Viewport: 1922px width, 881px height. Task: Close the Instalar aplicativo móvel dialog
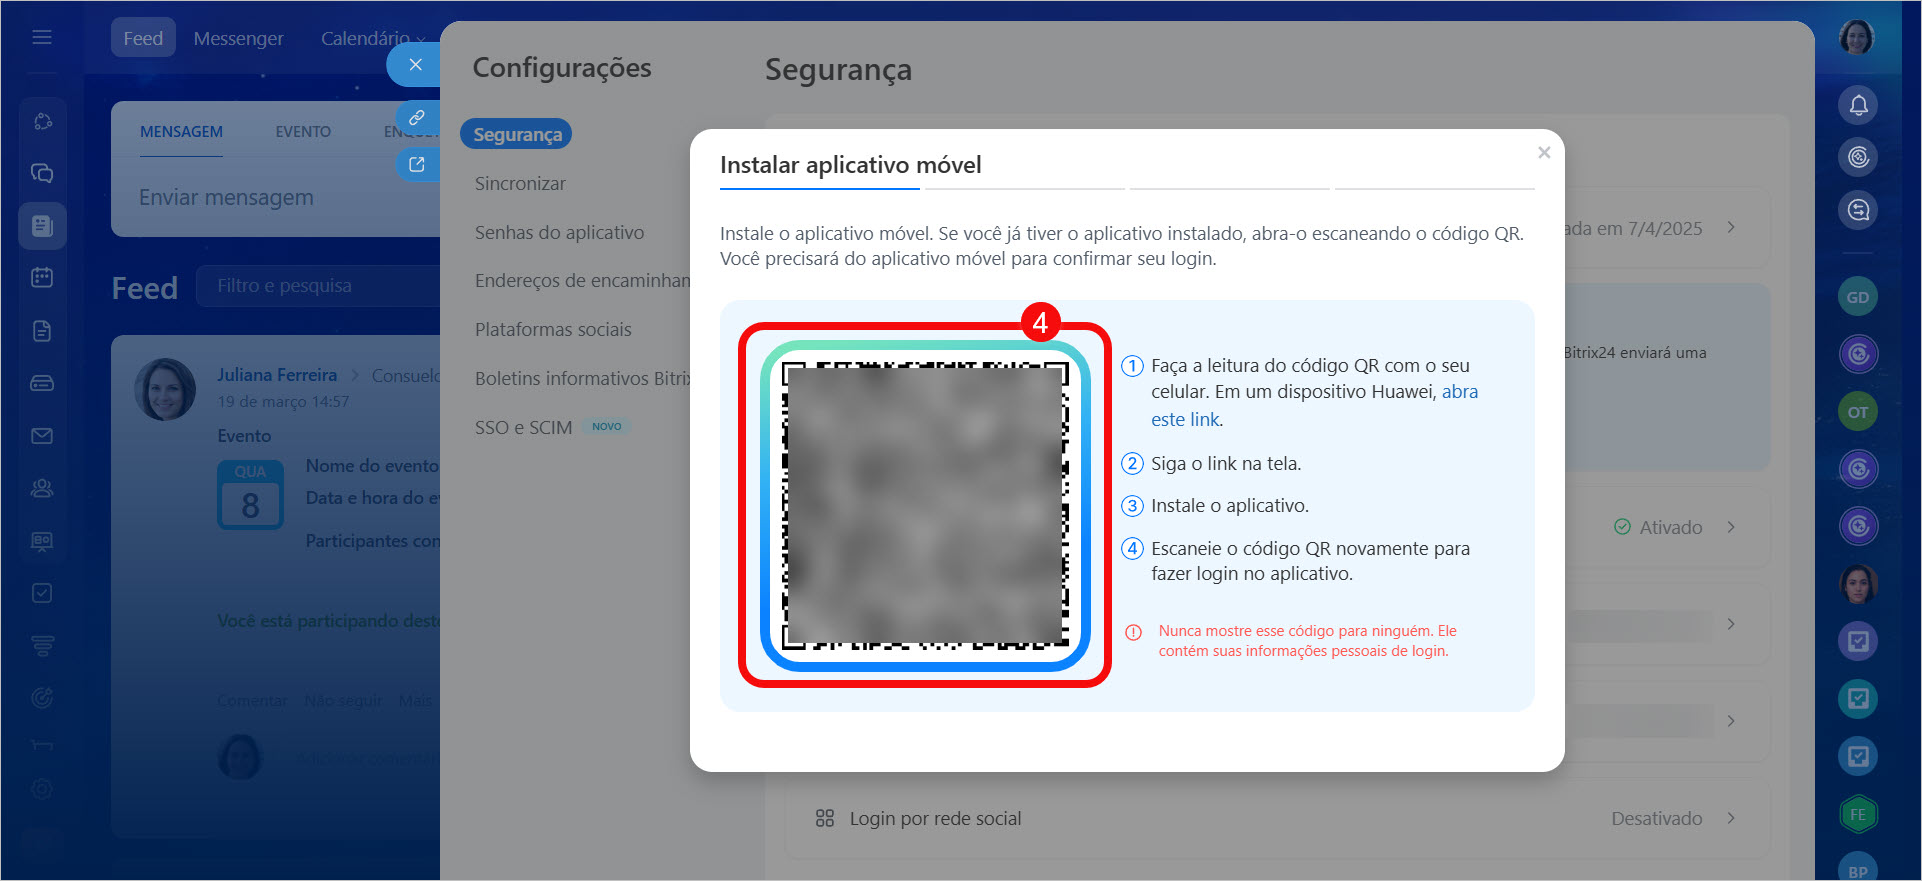[1544, 153]
